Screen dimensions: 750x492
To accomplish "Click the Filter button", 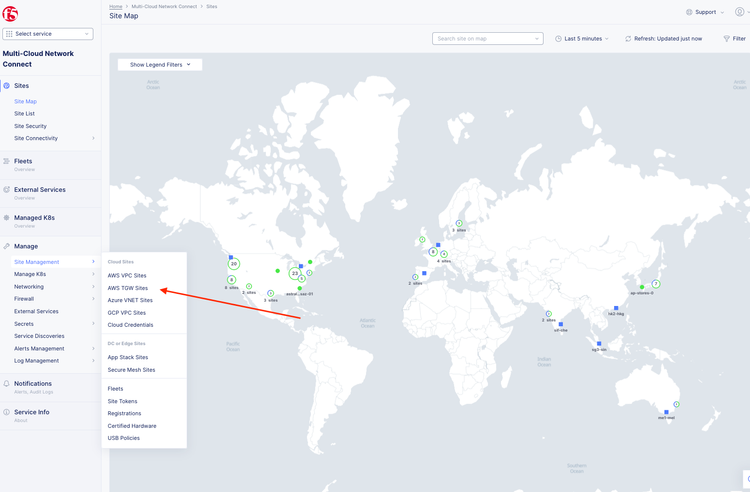I will tap(735, 39).
